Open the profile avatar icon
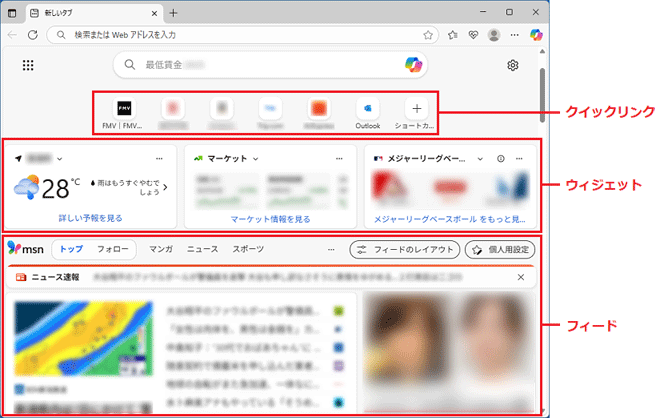 tap(494, 35)
